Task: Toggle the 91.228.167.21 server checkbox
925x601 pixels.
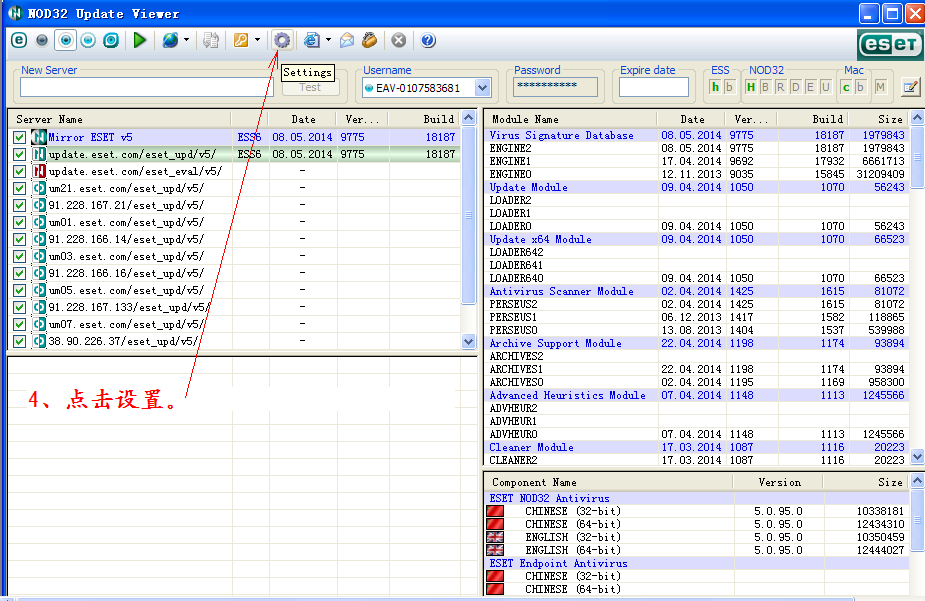Action: [19, 206]
